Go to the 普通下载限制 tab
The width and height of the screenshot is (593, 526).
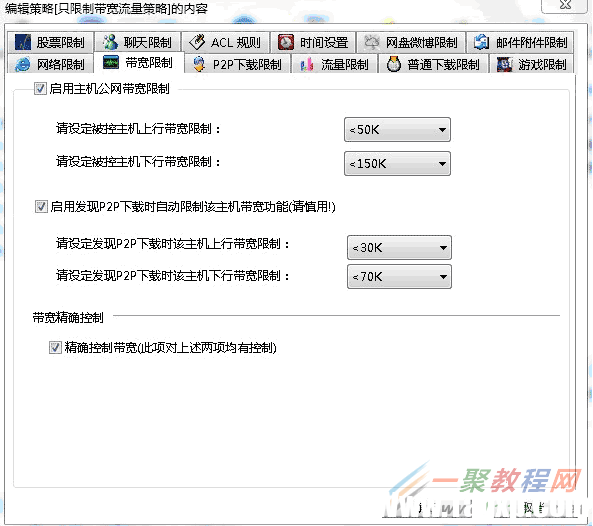pyautogui.click(x=433, y=64)
